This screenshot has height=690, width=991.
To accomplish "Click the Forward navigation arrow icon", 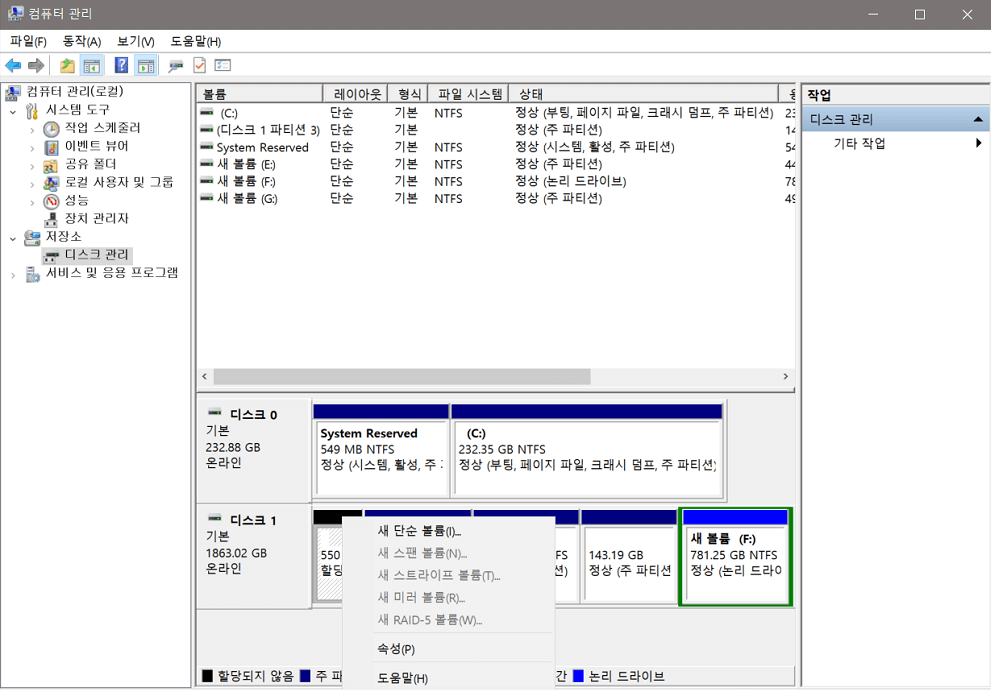I will (x=36, y=64).
